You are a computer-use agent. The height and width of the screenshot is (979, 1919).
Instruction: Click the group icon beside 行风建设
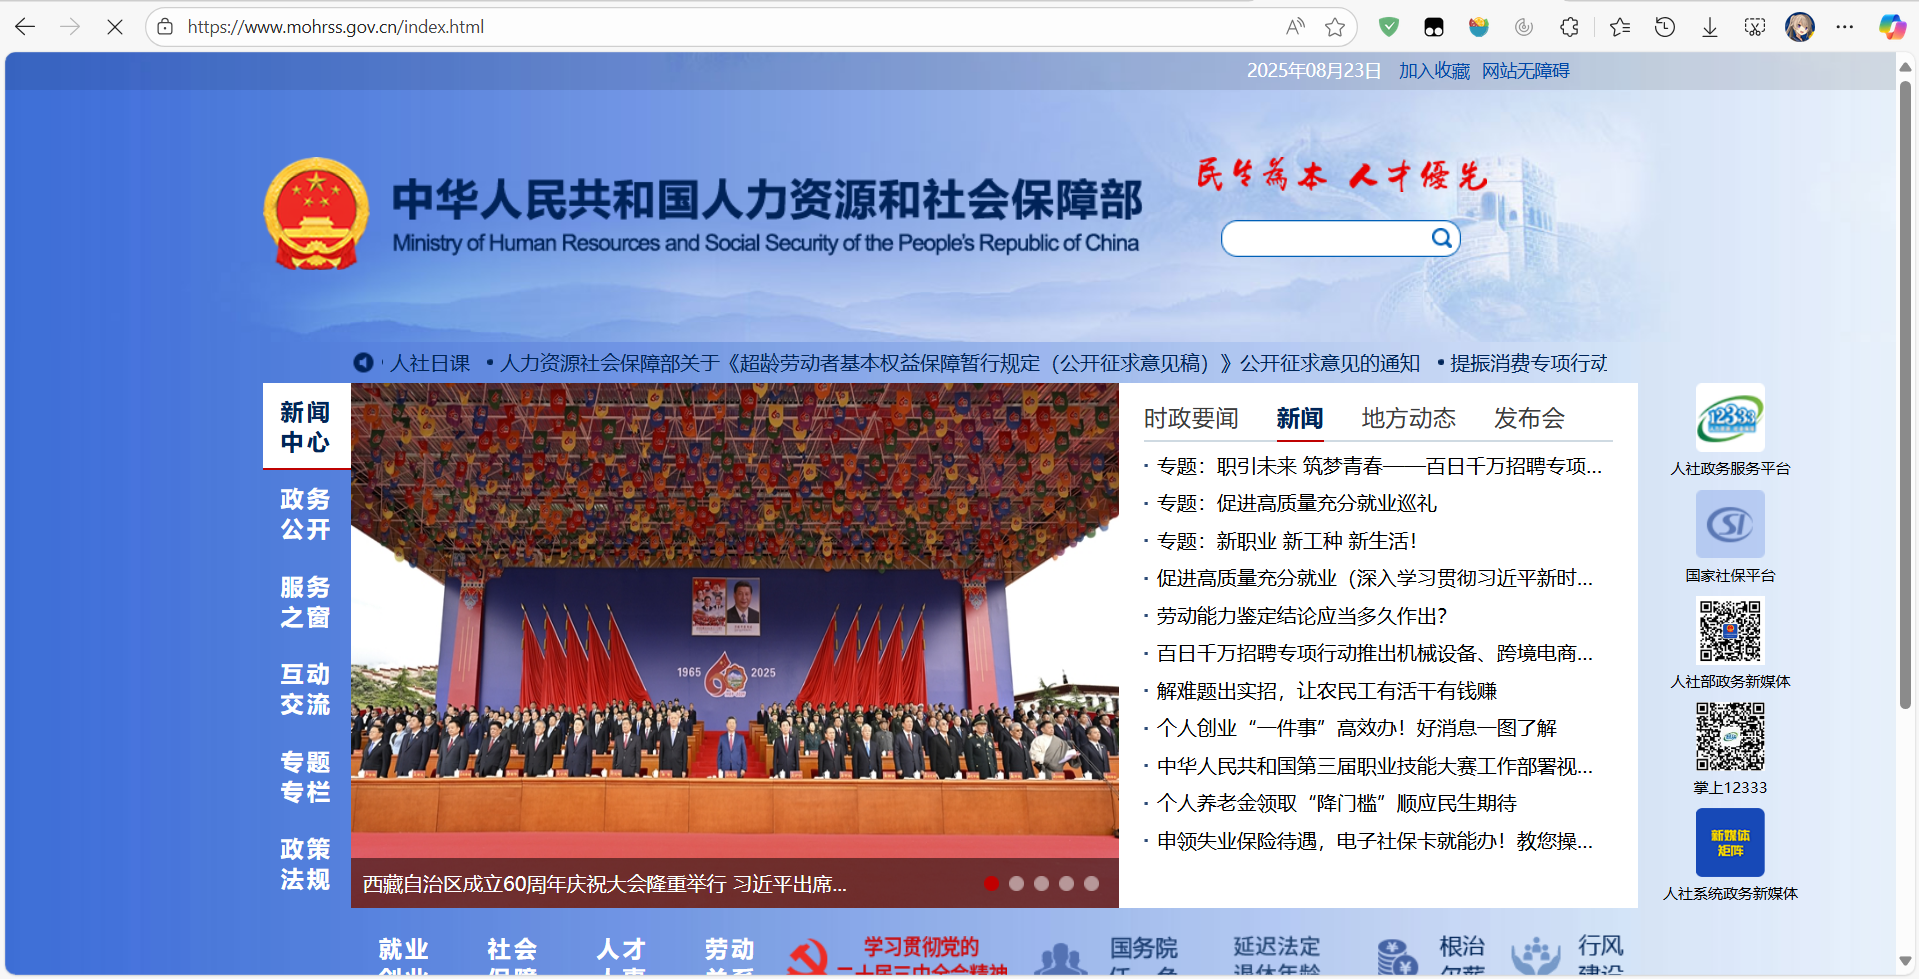tap(1537, 958)
